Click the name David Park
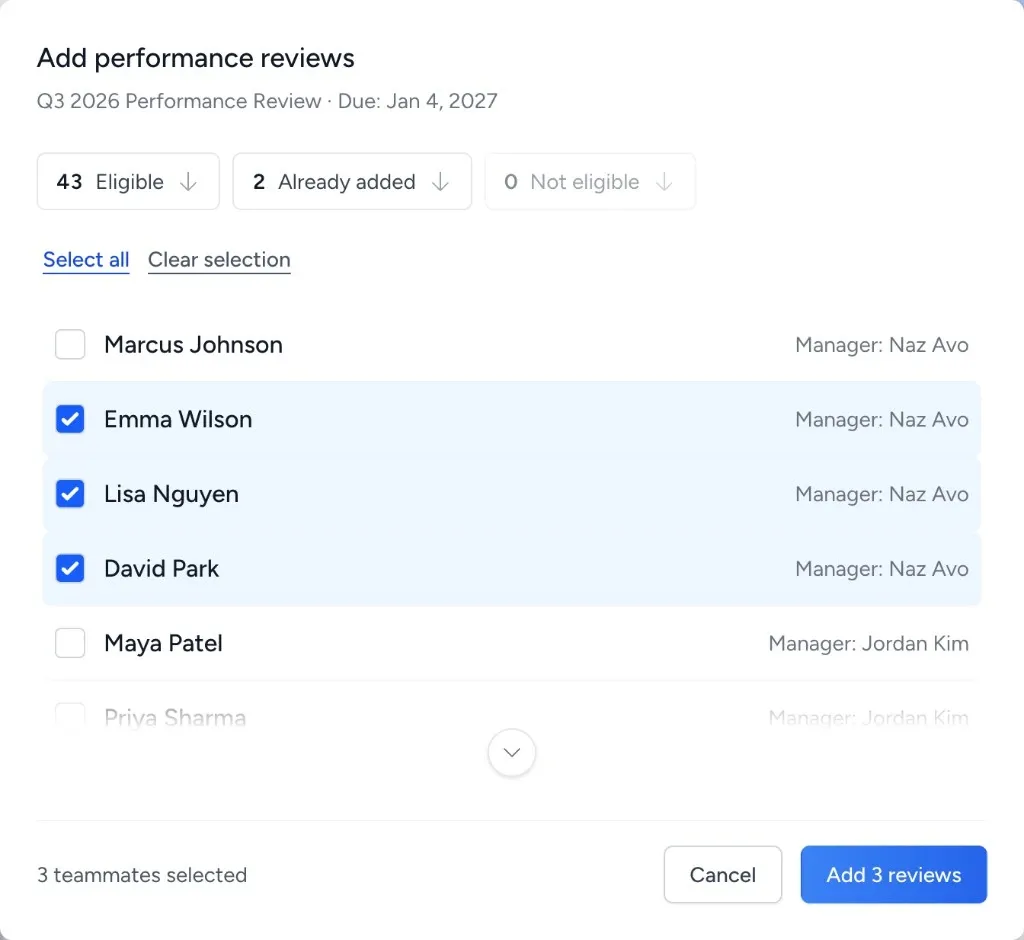 point(161,569)
